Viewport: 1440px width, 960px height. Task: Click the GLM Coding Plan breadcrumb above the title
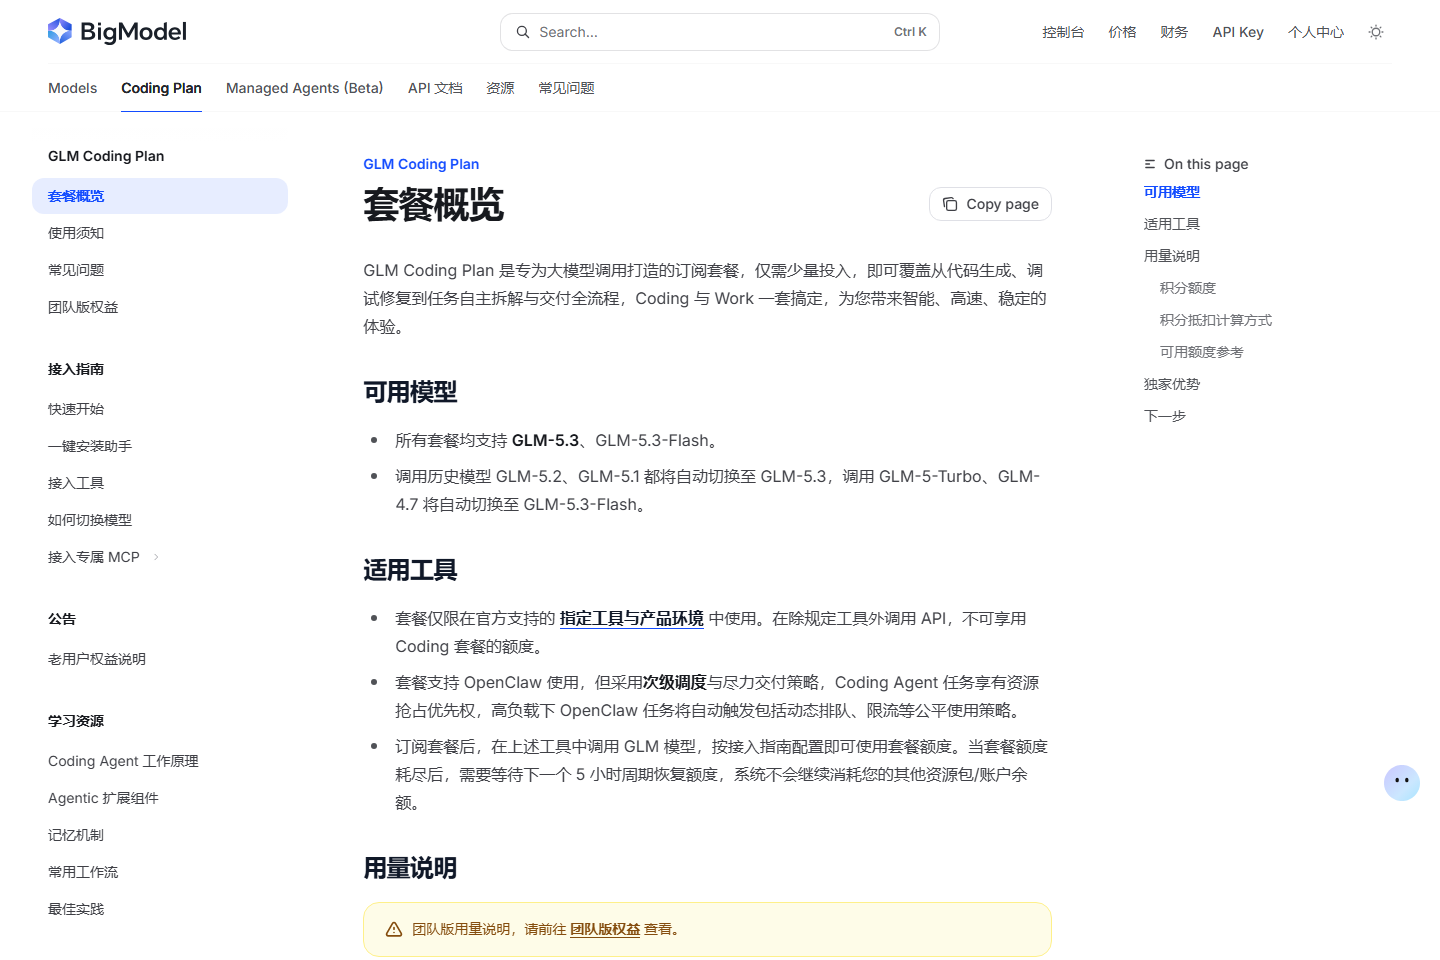421,164
